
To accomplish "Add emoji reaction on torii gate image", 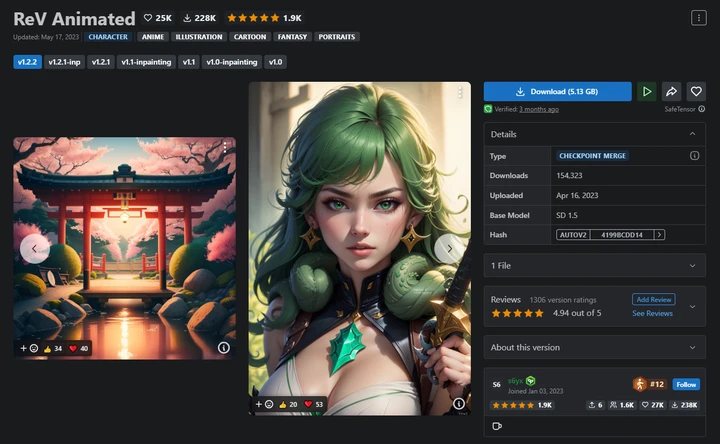I will [x=29, y=348].
